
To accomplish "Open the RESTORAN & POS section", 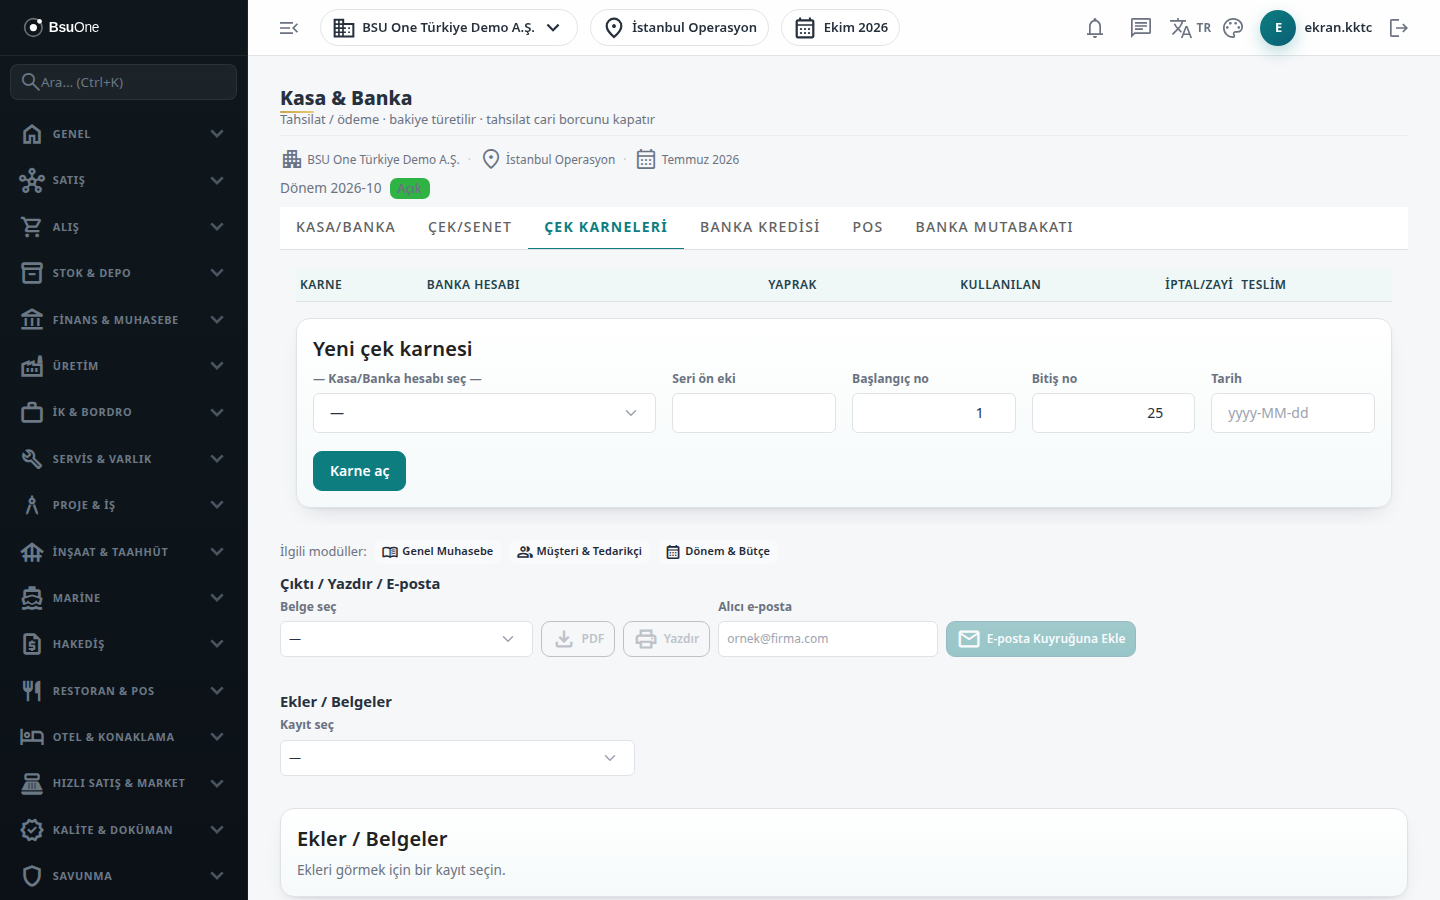I will pos(124,691).
